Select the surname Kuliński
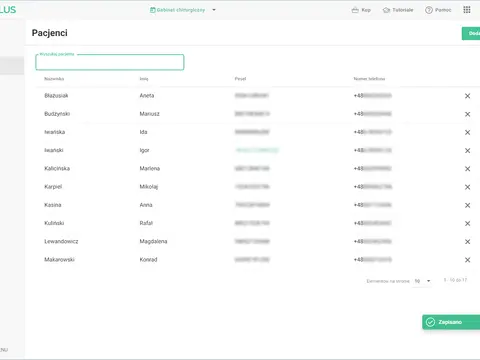The width and height of the screenshot is (480, 360). (x=54, y=223)
